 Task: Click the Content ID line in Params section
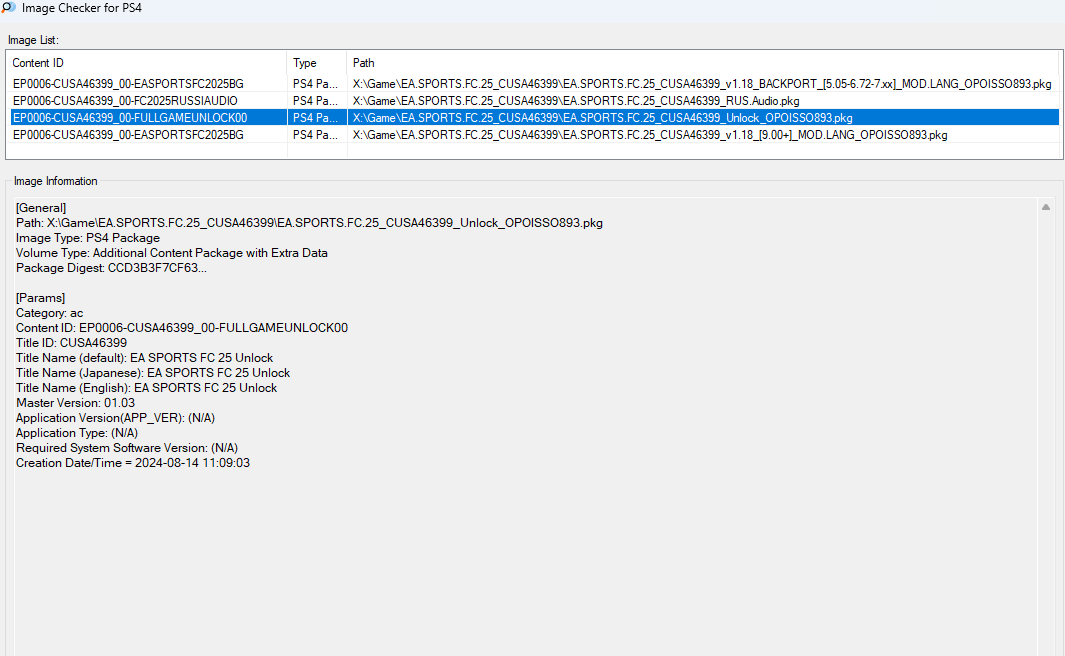pos(182,328)
